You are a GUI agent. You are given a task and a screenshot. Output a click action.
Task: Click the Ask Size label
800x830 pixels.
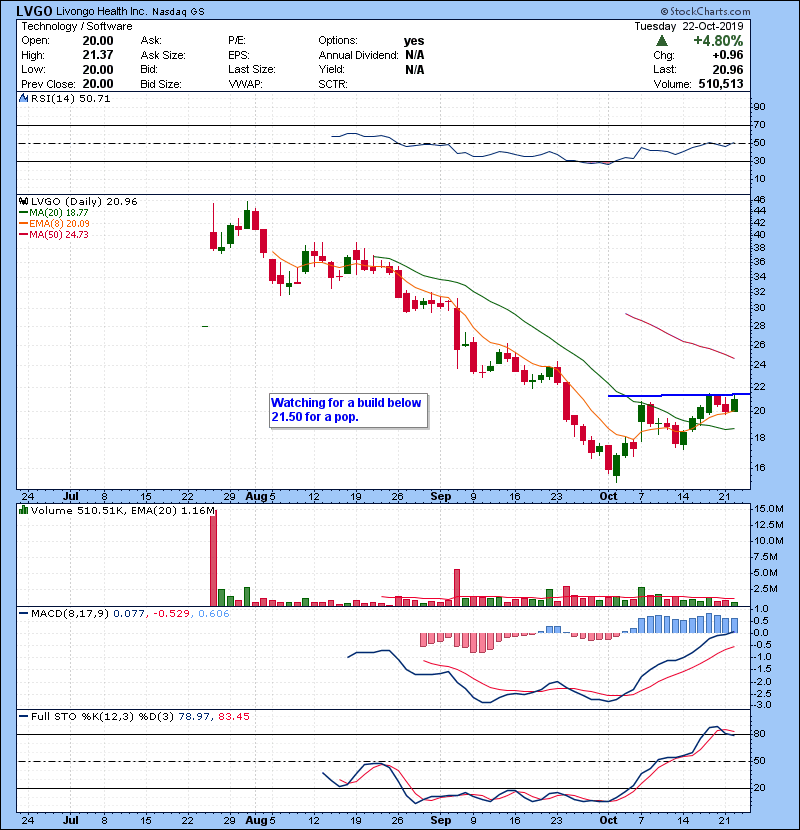coord(163,55)
